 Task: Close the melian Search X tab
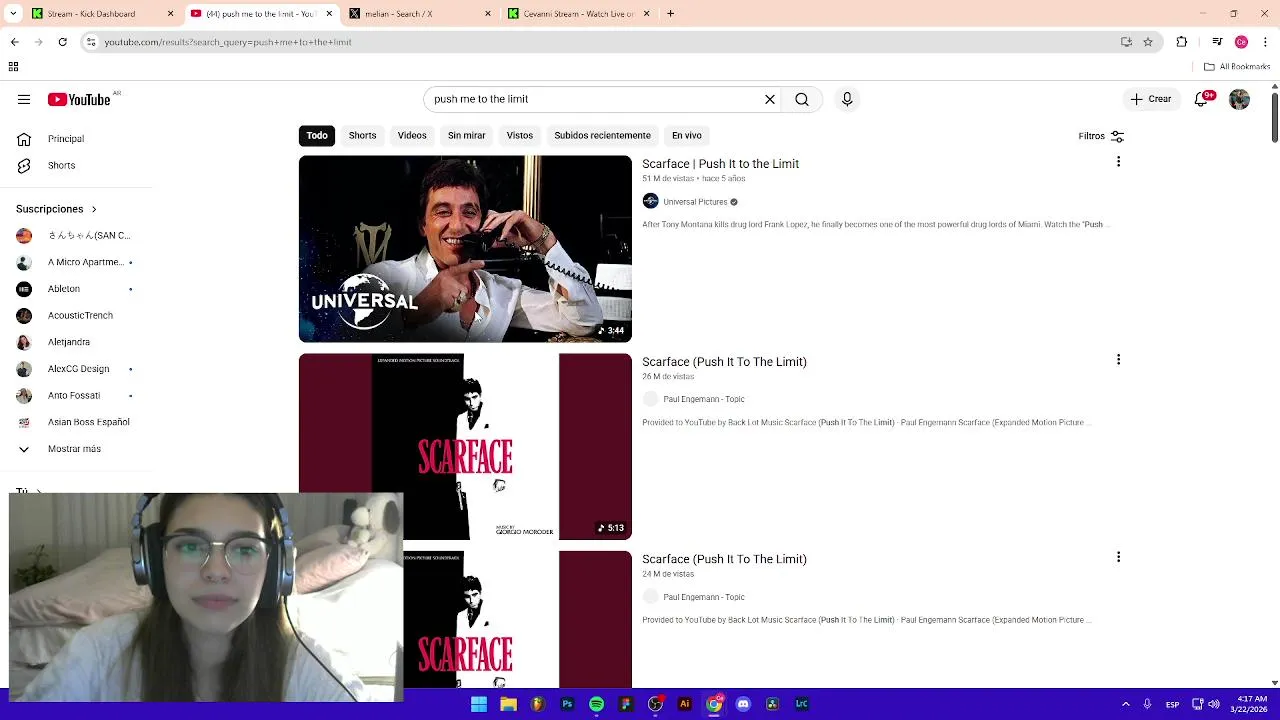click(488, 13)
